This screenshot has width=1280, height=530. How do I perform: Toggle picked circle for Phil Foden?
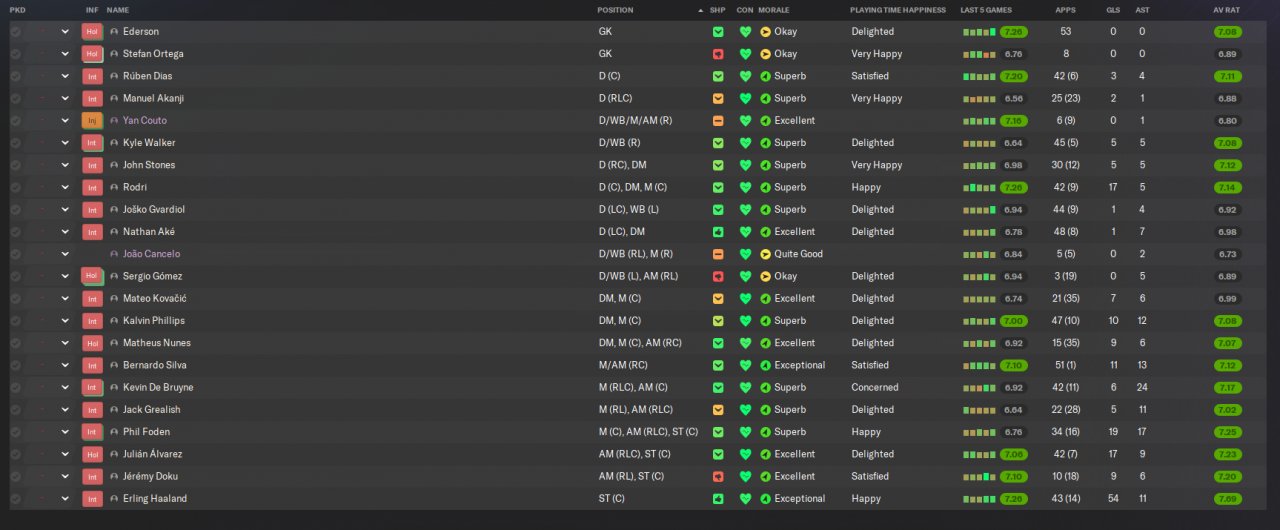tap(15, 432)
